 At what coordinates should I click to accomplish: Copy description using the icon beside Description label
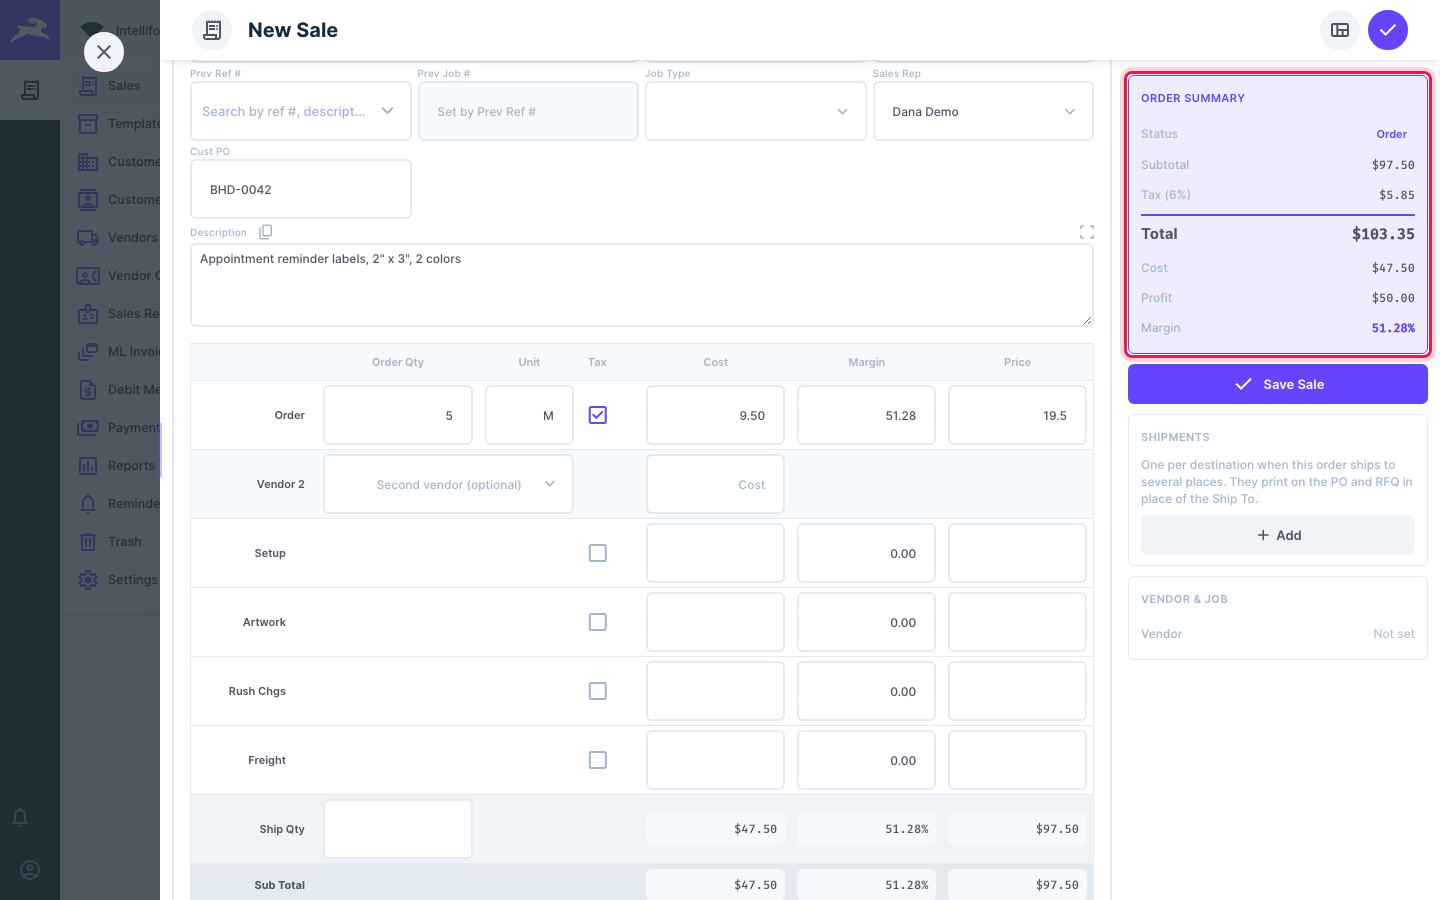pyautogui.click(x=265, y=232)
